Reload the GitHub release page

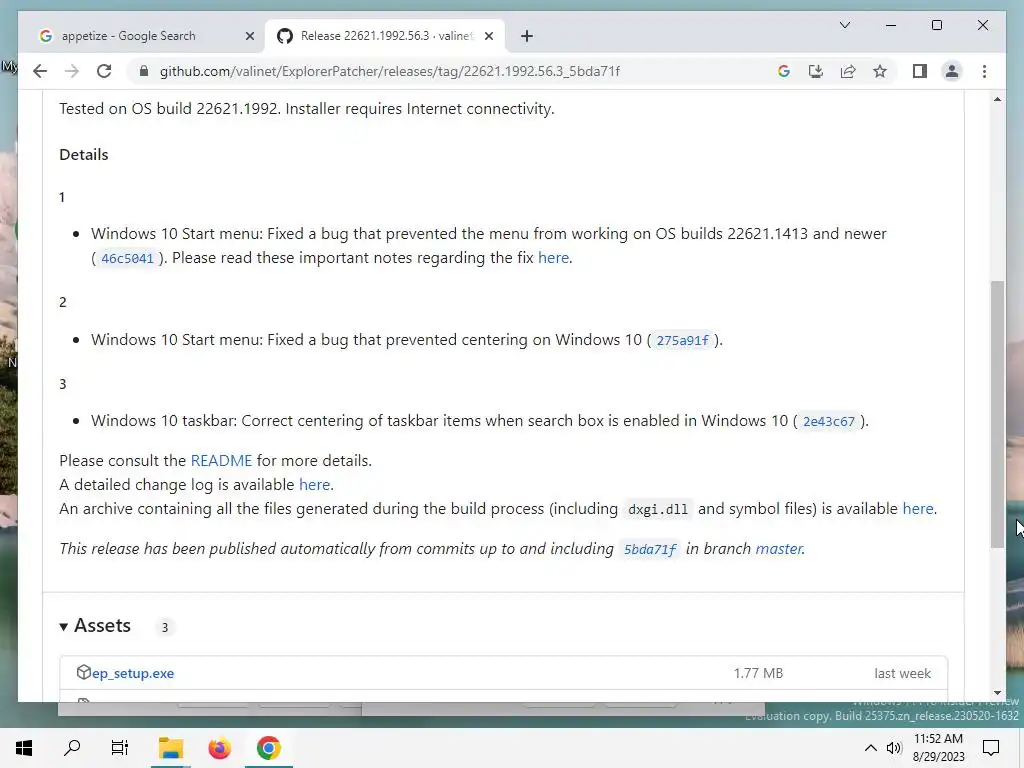(x=104, y=71)
